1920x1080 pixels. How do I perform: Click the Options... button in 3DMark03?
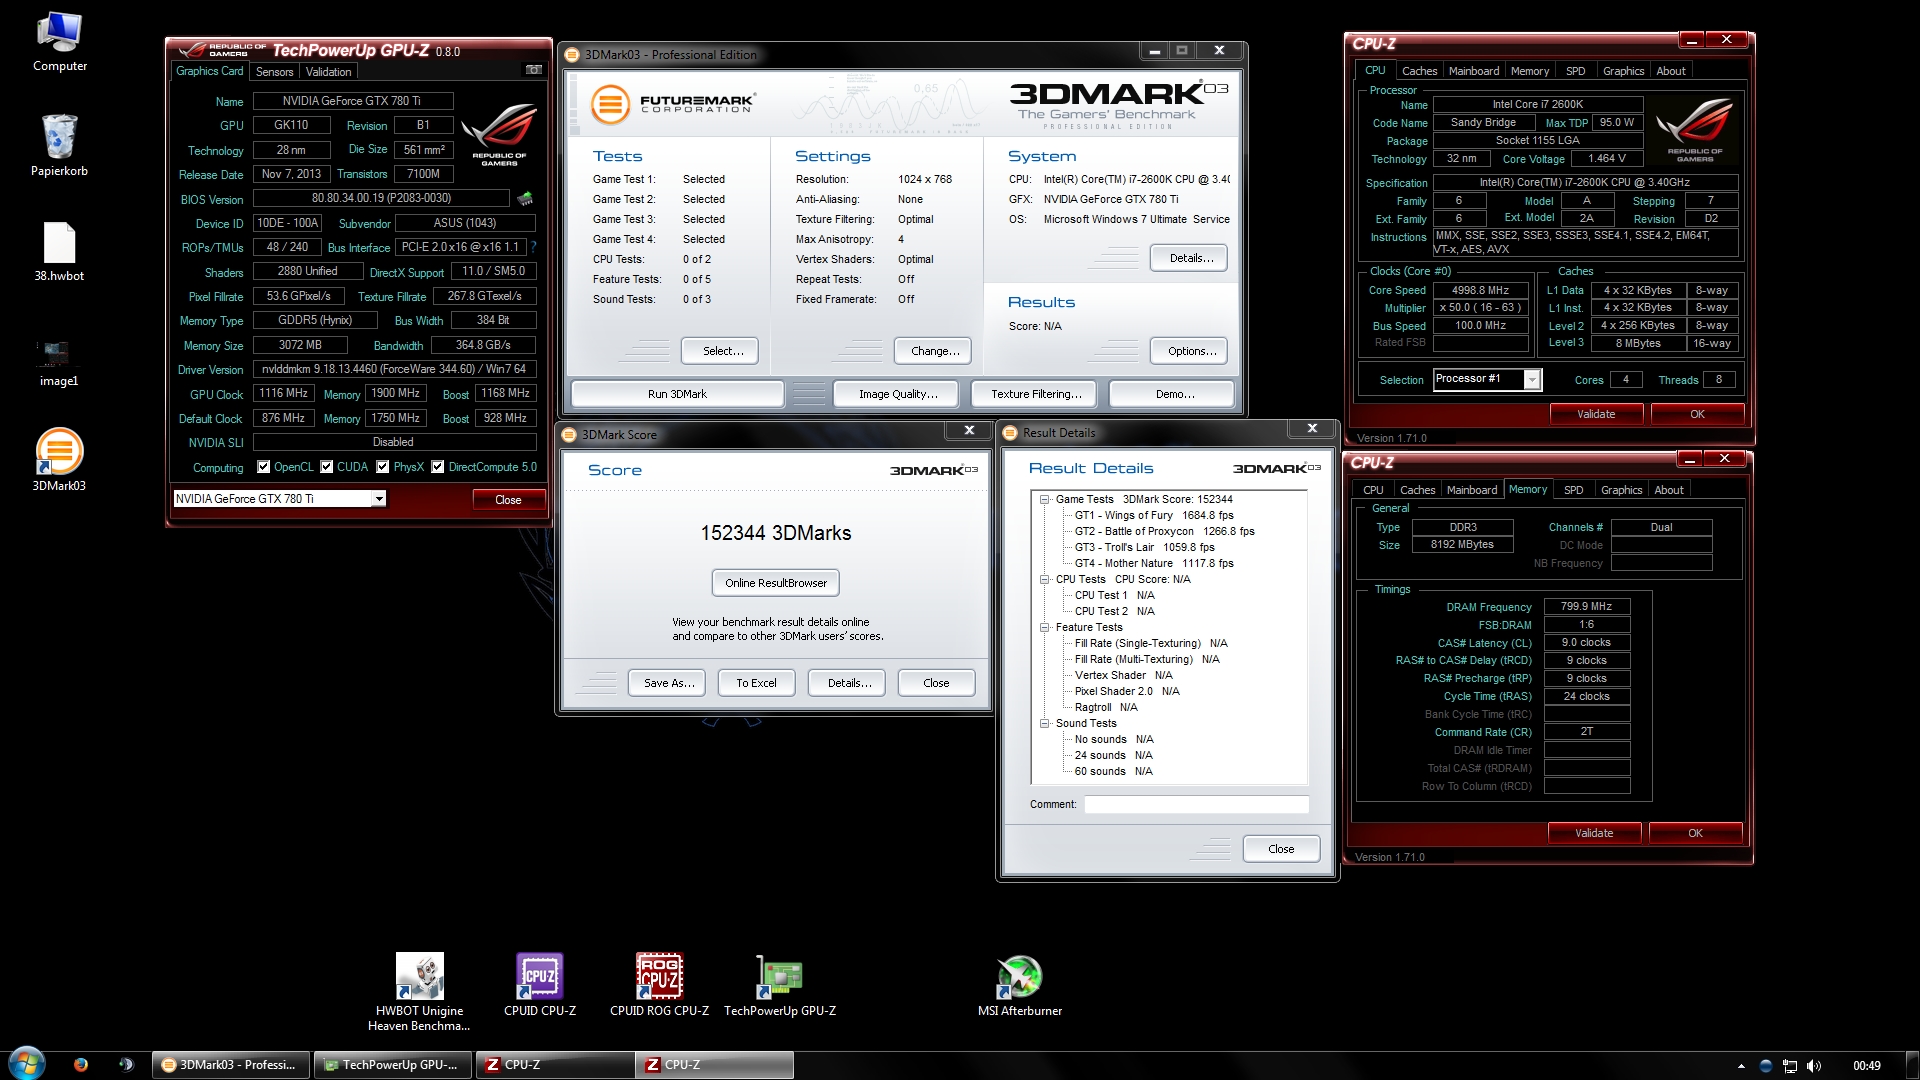(1189, 351)
